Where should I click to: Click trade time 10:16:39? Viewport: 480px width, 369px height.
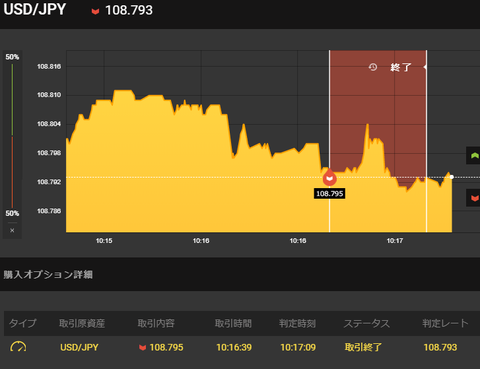click(234, 347)
